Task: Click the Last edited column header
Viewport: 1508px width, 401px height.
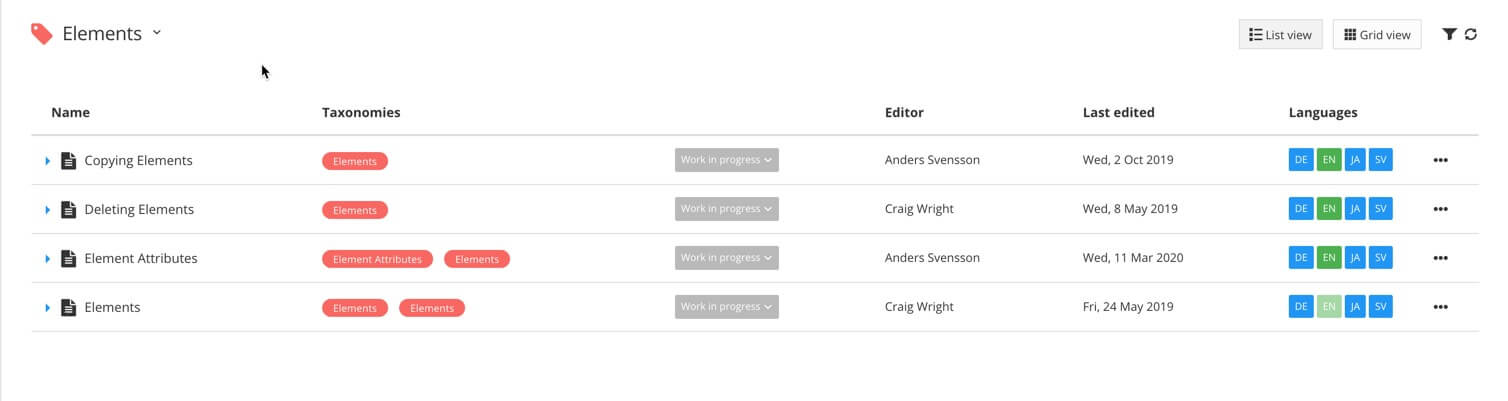Action: [x=1118, y=112]
